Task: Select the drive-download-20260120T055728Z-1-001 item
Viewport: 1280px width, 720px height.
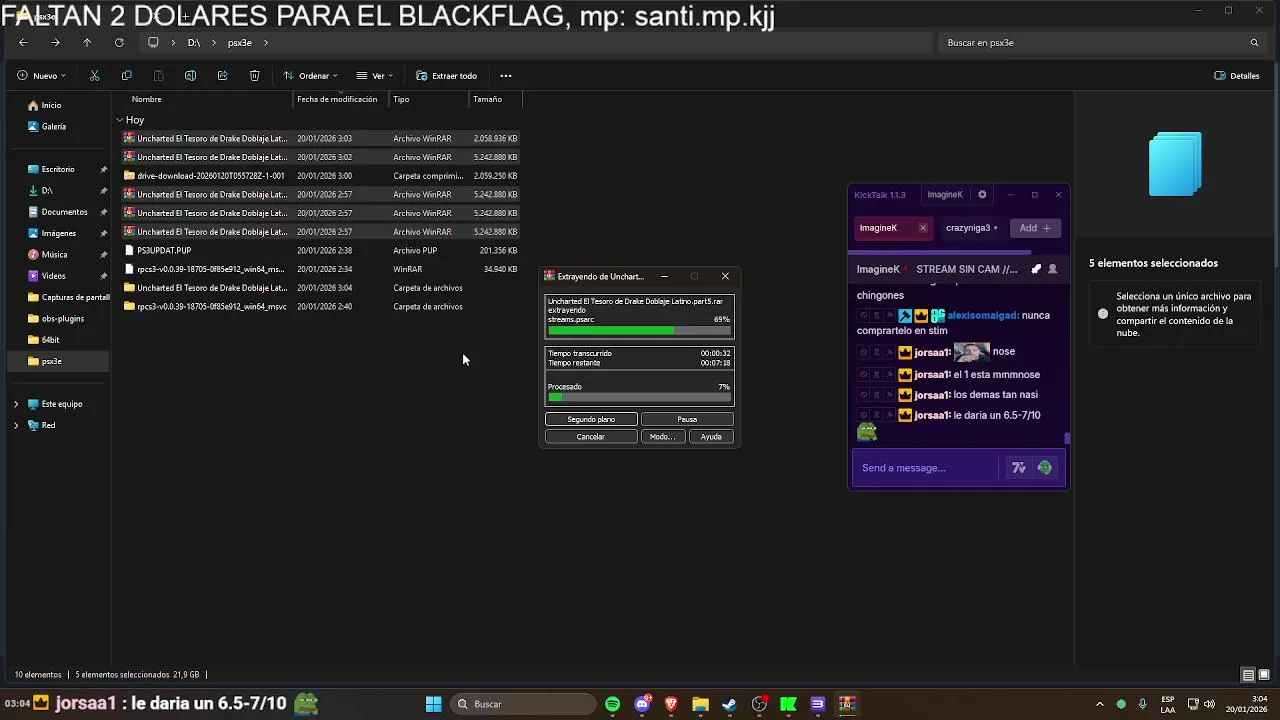Action: tap(320, 176)
